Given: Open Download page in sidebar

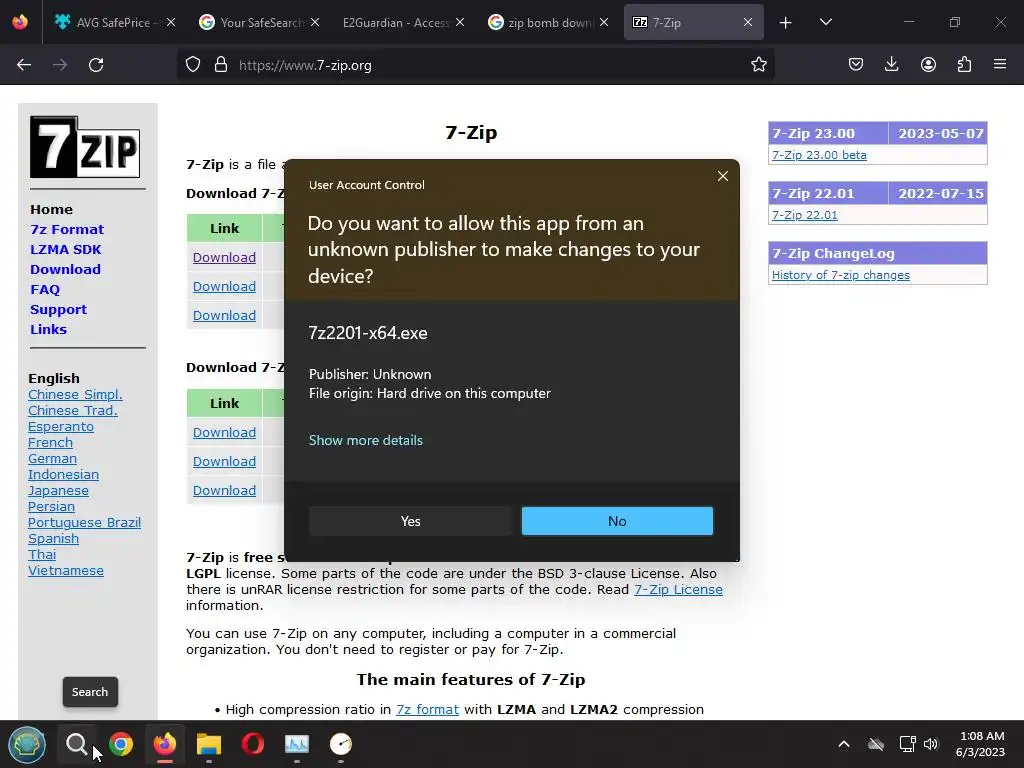Looking at the screenshot, I should 65,269.
